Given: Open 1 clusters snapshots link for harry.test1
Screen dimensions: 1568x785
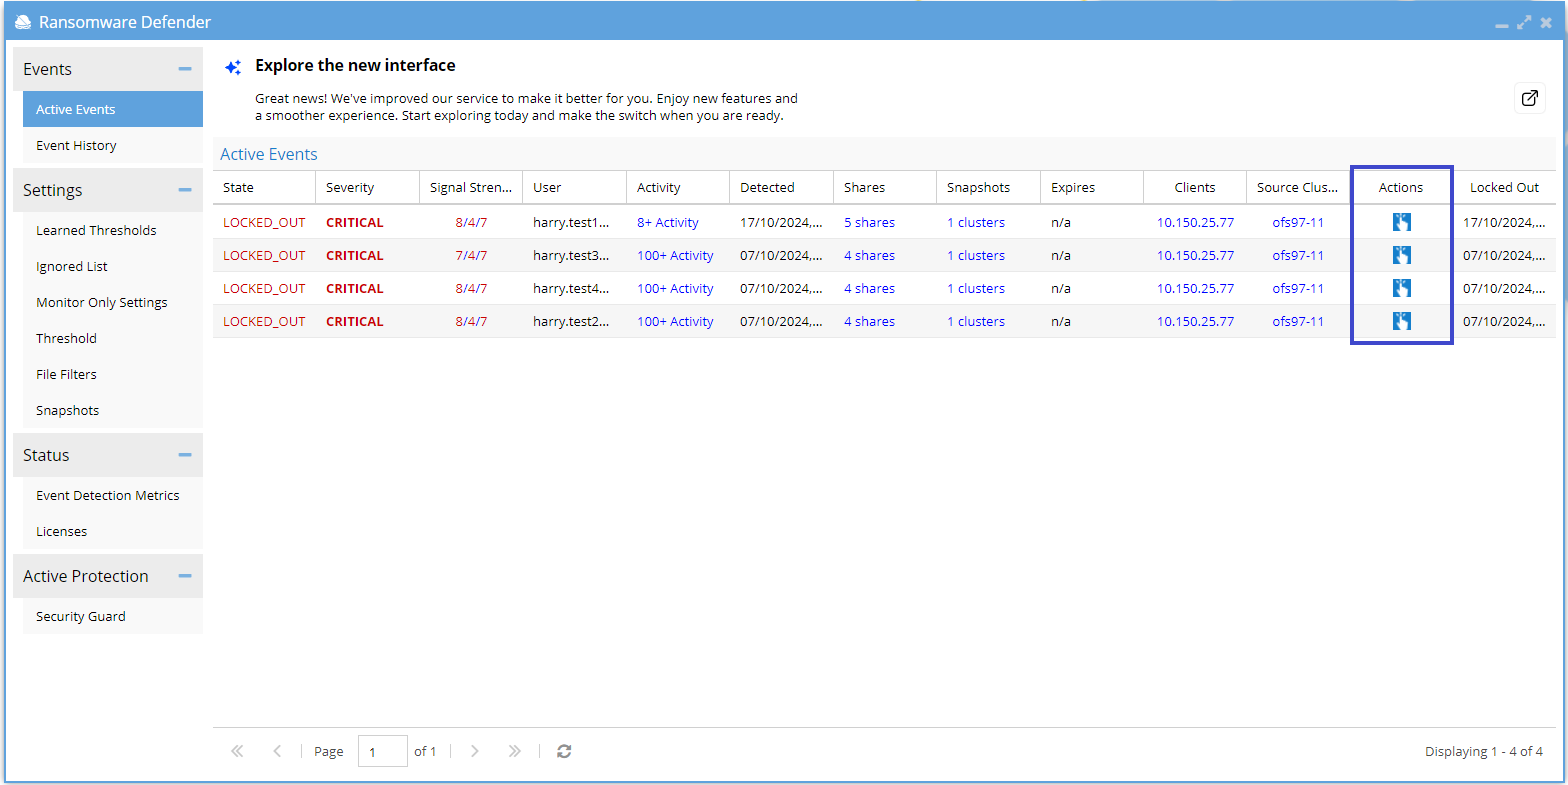Looking at the screenshot, I should 976,222.
